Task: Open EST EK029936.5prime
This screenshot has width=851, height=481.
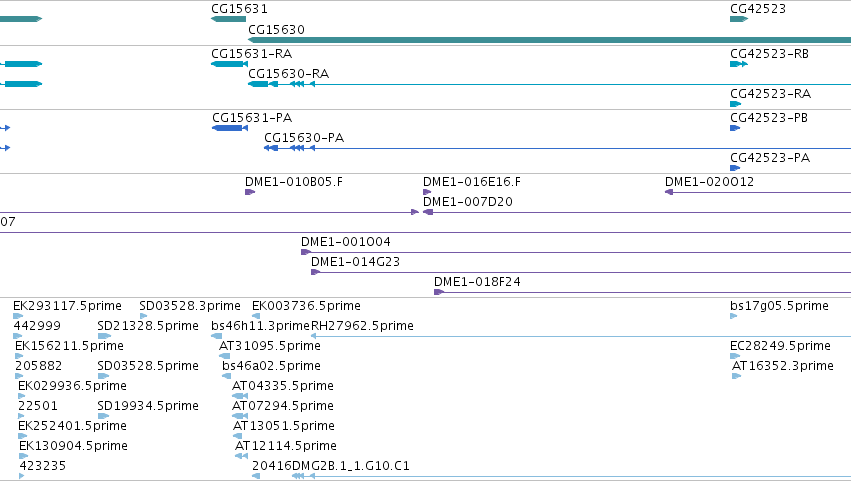Action: (x=72, y=386)
